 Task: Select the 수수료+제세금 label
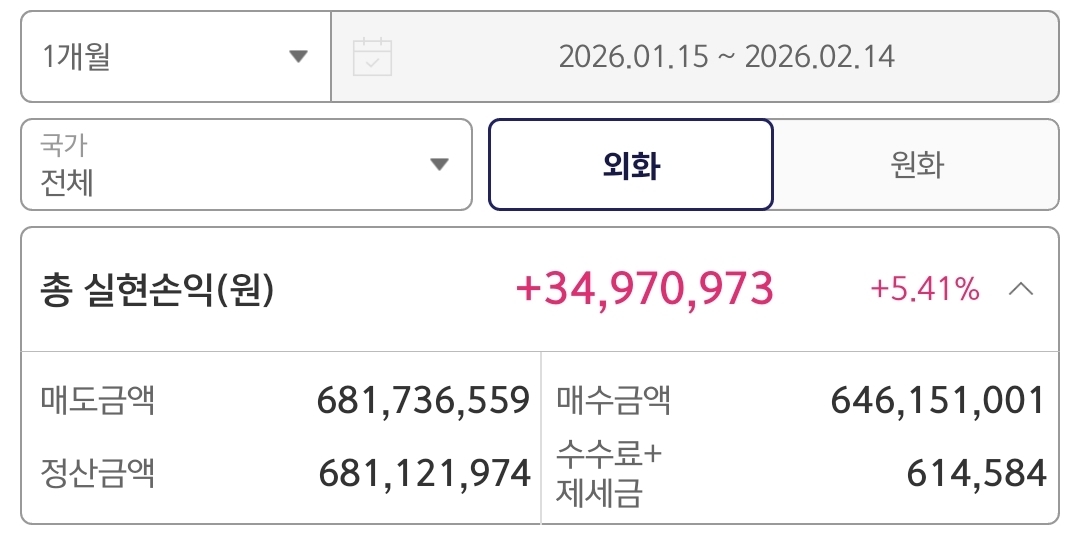tap(609, 472)
